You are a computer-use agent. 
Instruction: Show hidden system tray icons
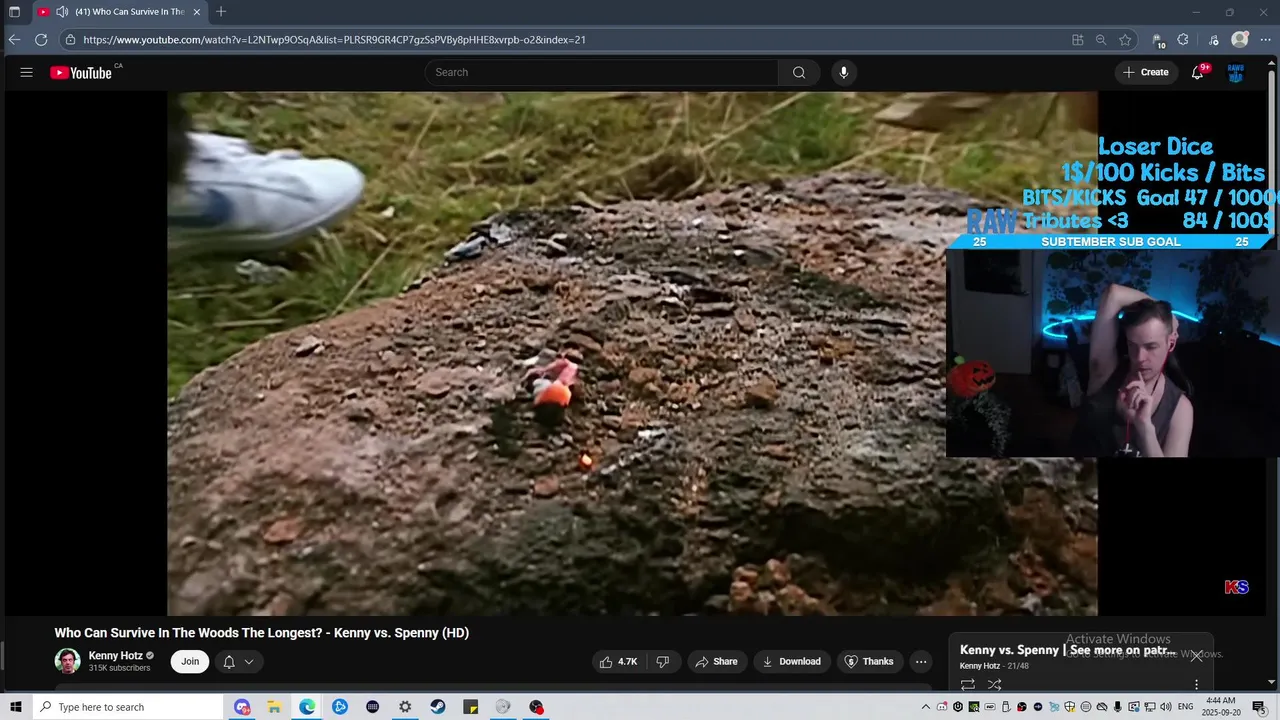[926, 707]
